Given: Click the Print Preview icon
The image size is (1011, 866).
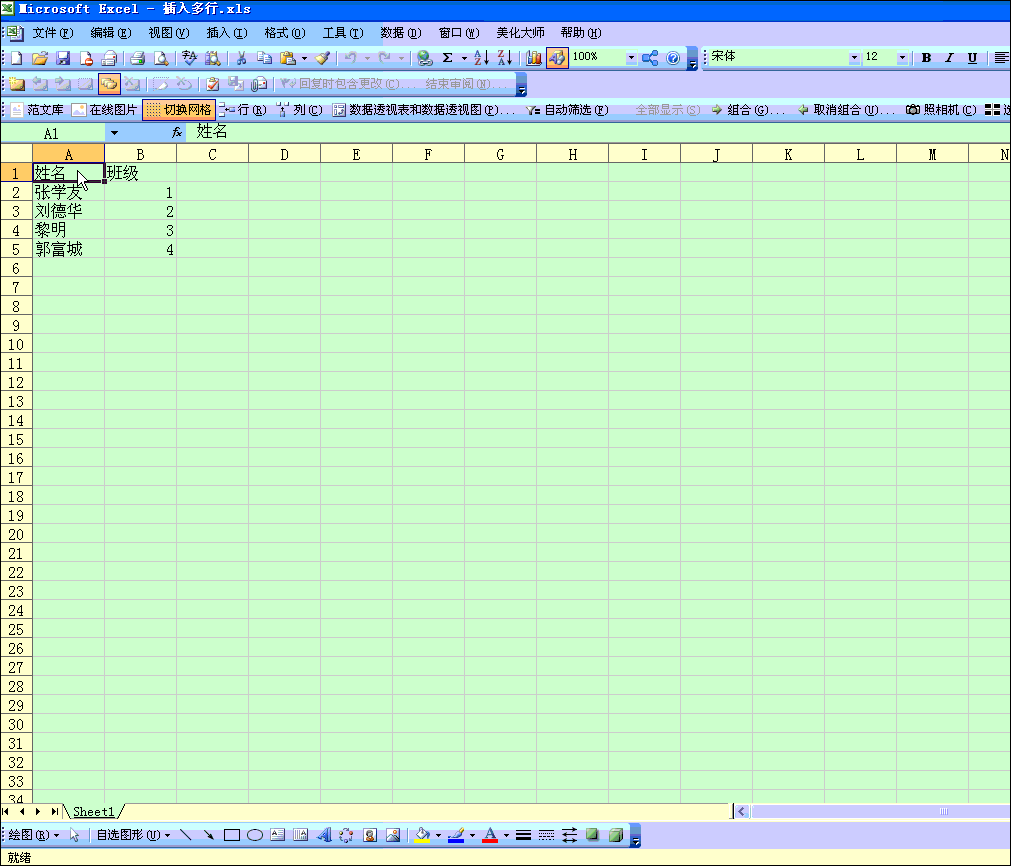Looking at the screenshot, I should pos(161,58).
